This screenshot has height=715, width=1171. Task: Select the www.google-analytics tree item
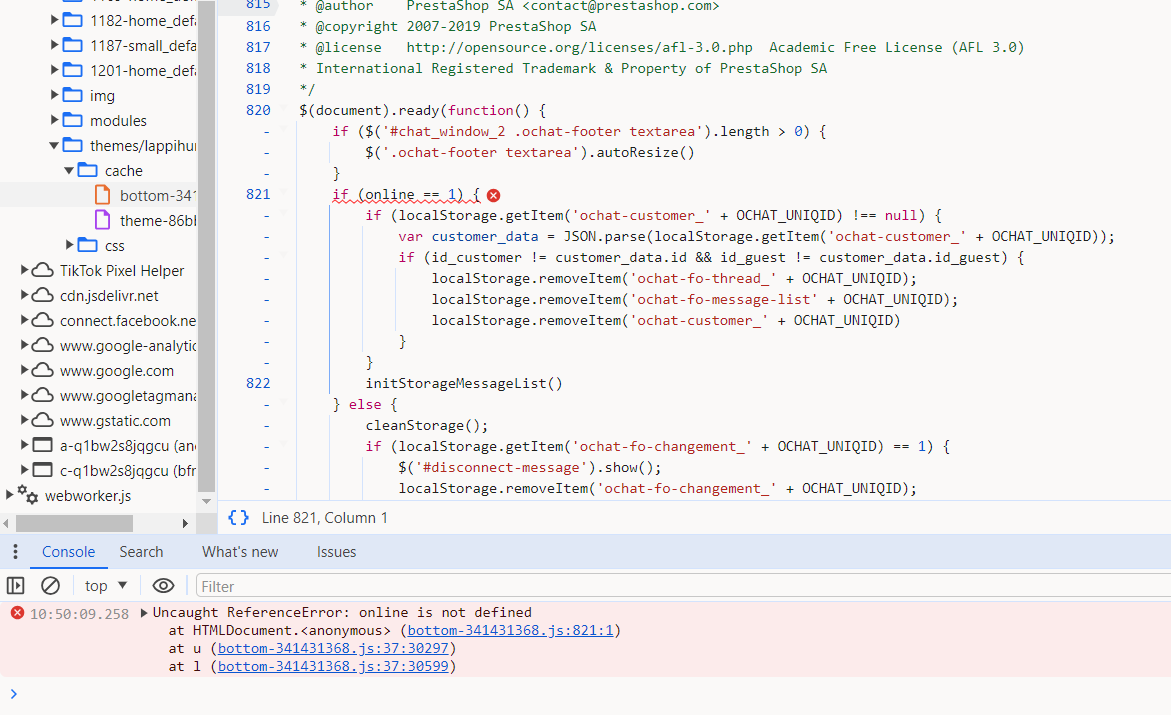click(128, 345)
